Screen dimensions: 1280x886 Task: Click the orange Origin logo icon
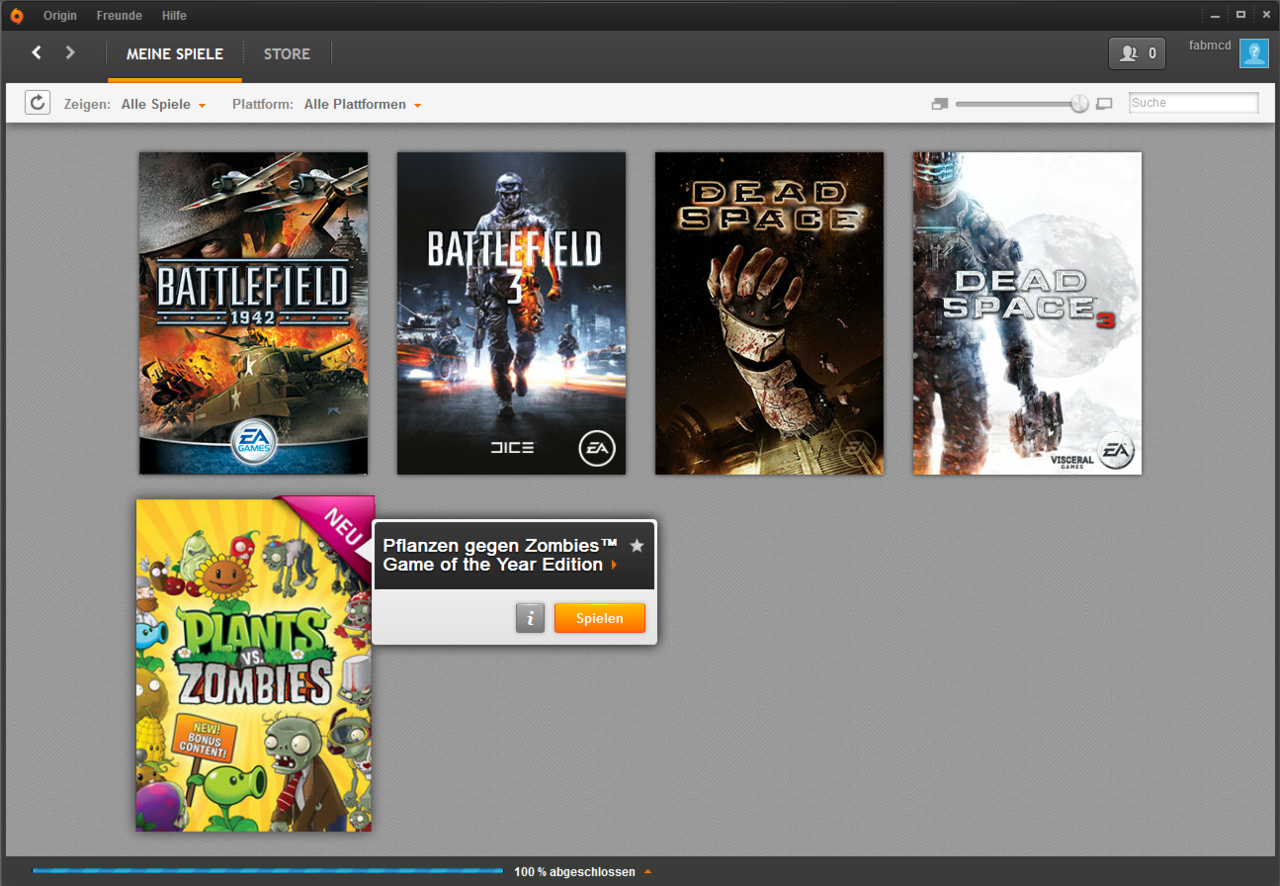(x=16, y=15)
